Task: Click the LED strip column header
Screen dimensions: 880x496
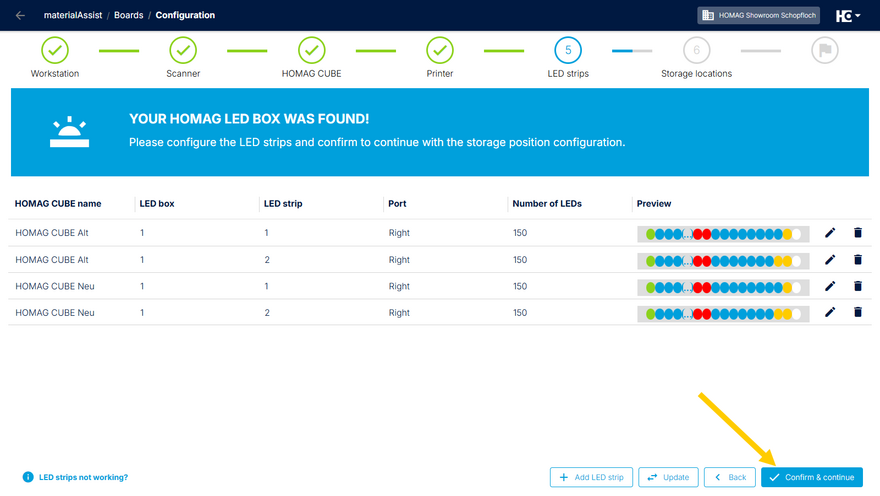Action: tap(283, 204)
